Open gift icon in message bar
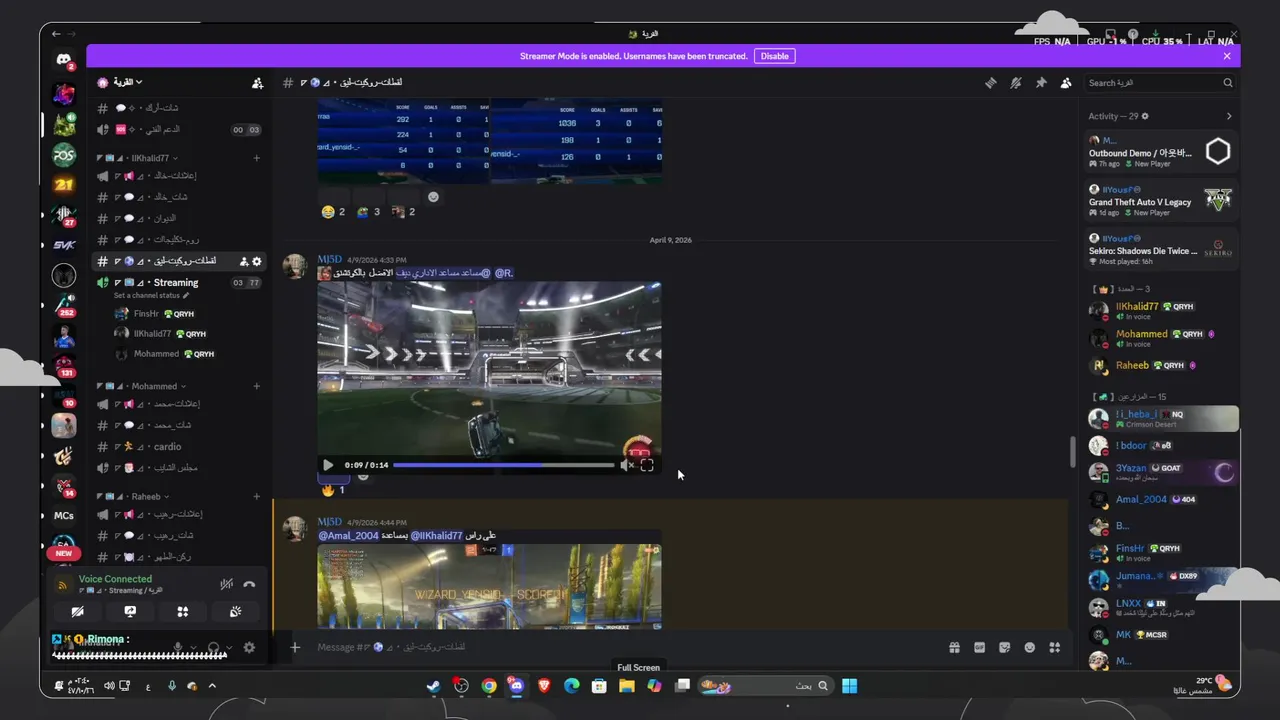The width and height of the screenshot is (1280, 720). pyautogui.click(x=954, y=647)
